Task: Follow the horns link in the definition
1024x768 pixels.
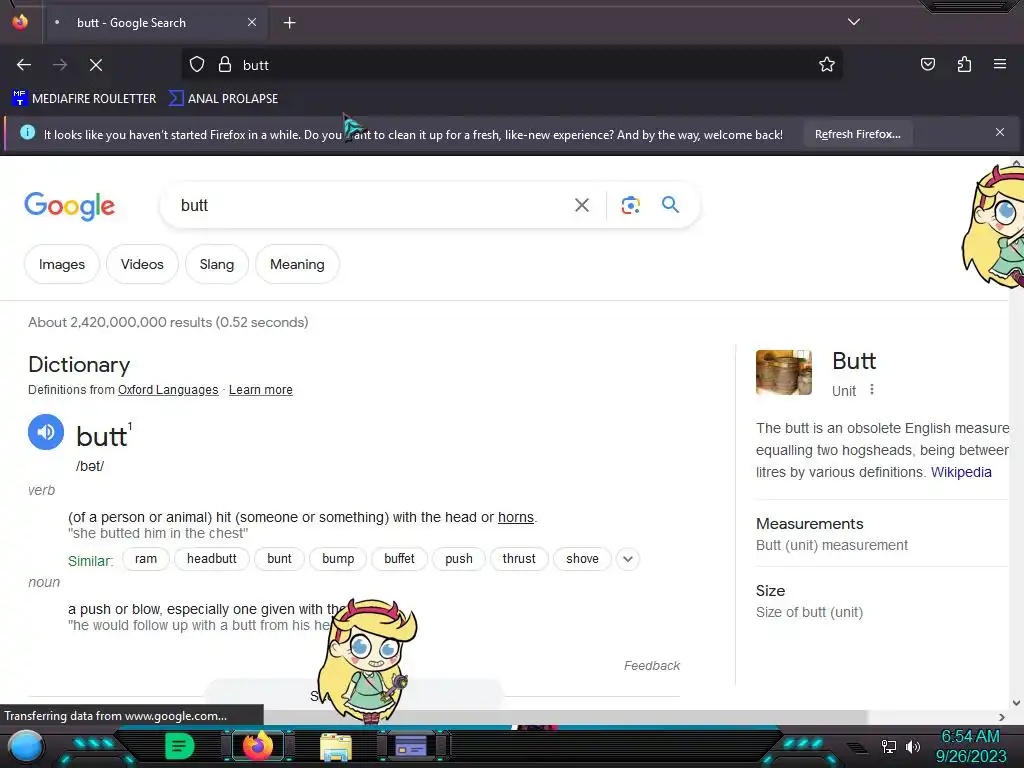Action: [516, 517]
